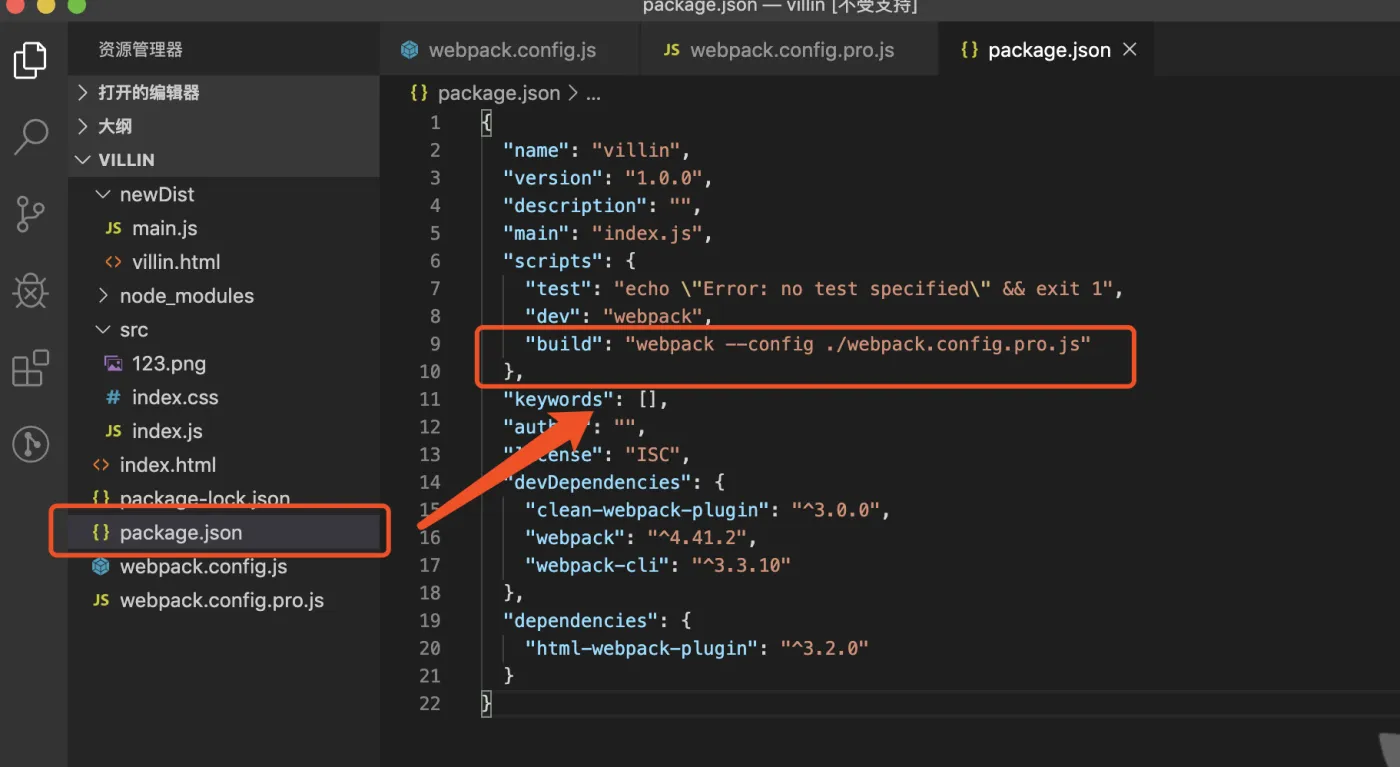Click the yellow macOS minimize button
The height and width of the screenshot is (767, 1400).
pyautogui.click(x=46, y=6)
